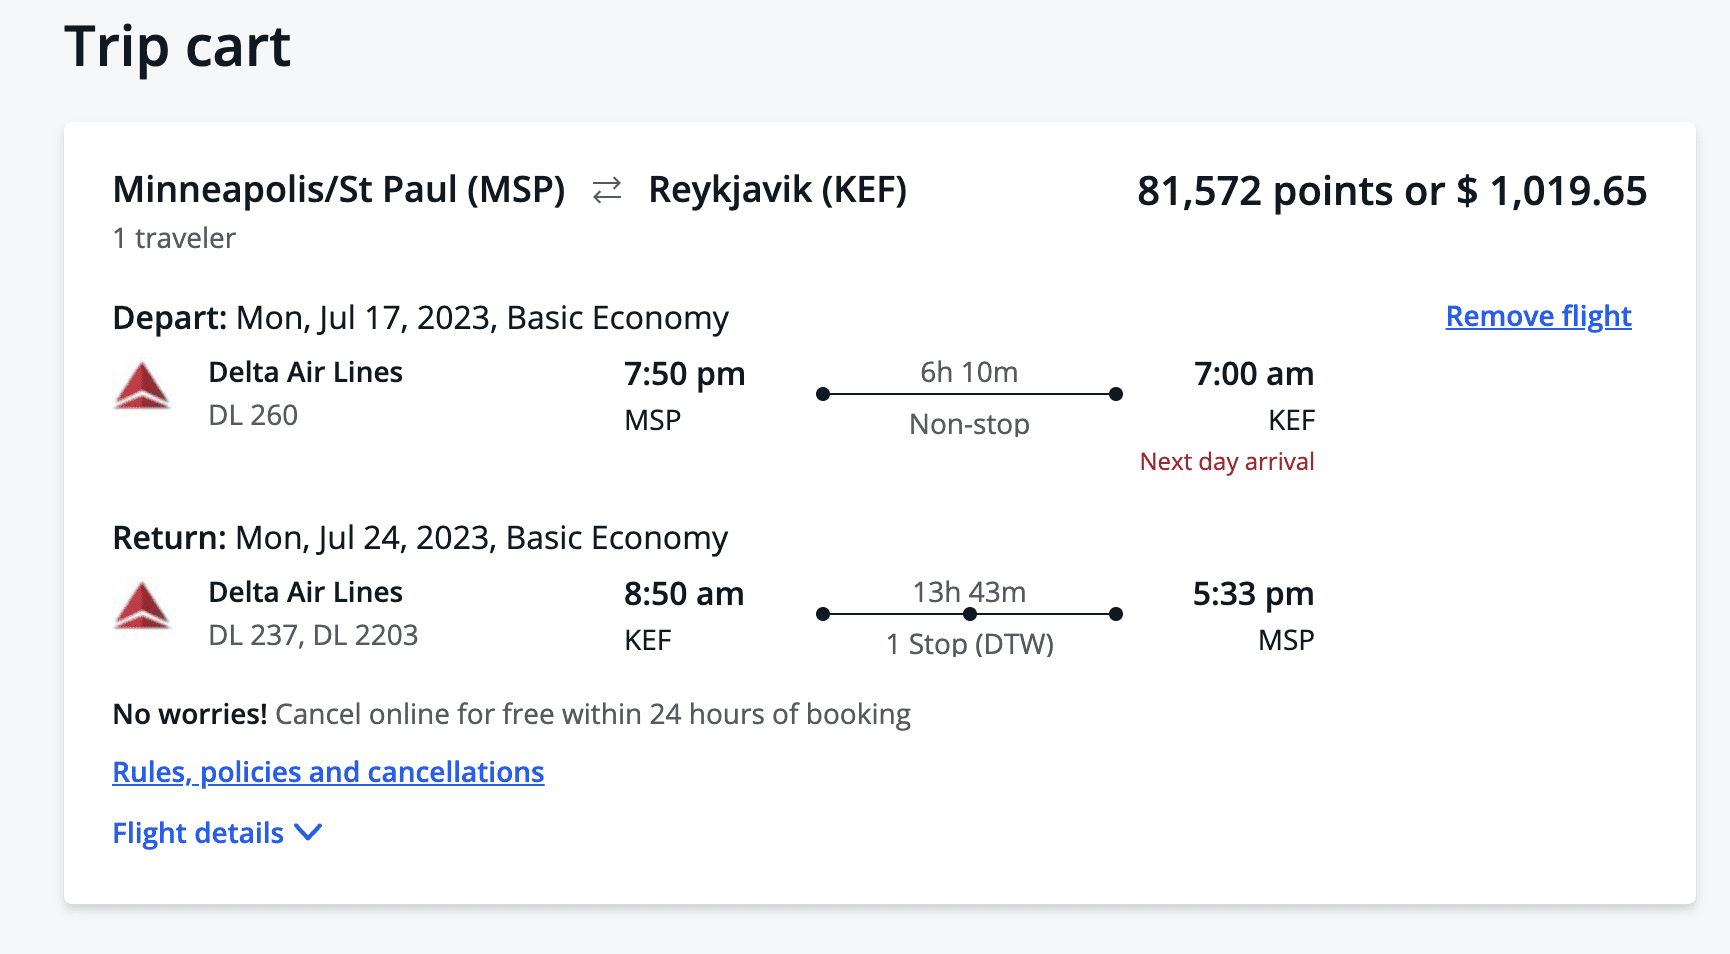
Task: Expand the Flight details section
Action: click(197, 831)
